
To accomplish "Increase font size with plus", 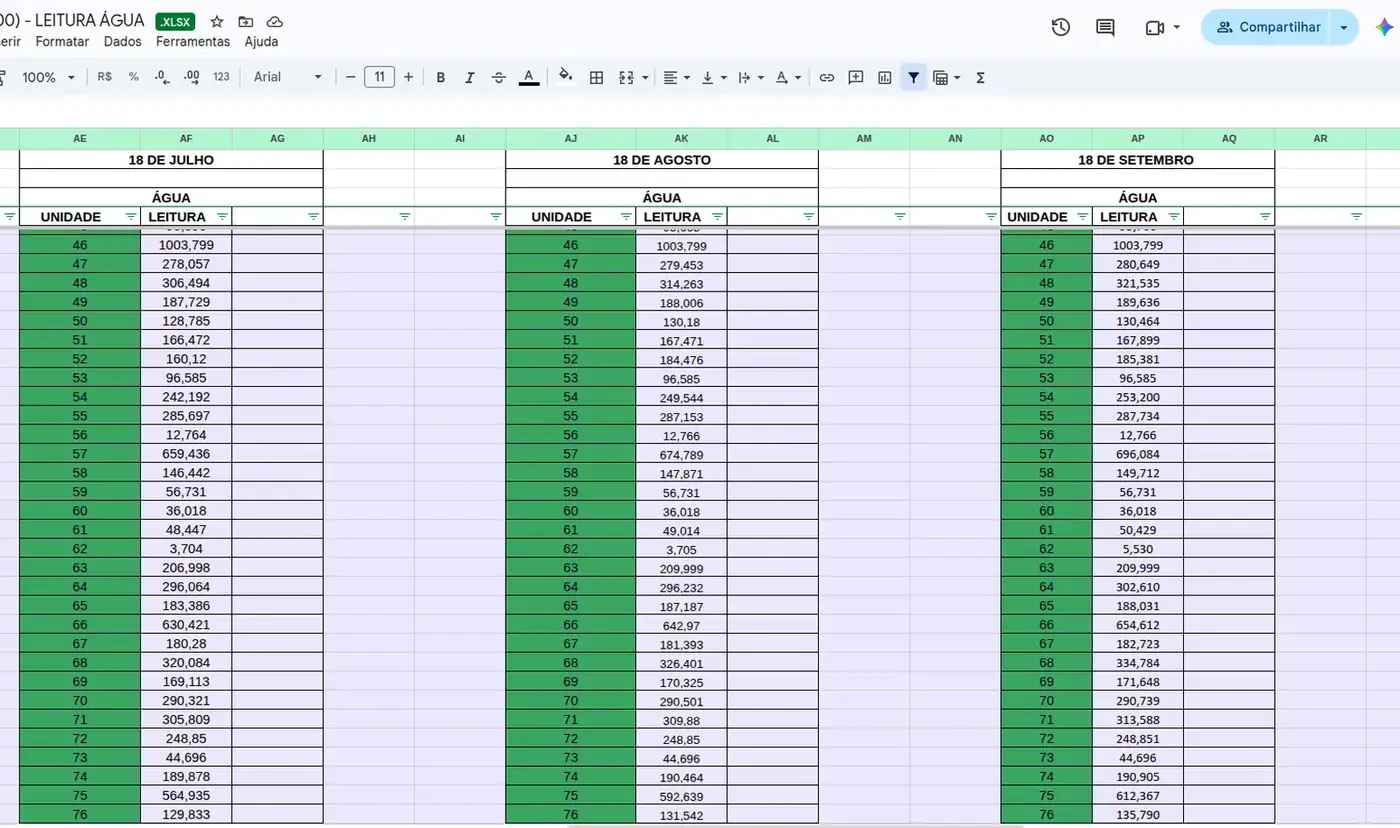I will [408, 77].
